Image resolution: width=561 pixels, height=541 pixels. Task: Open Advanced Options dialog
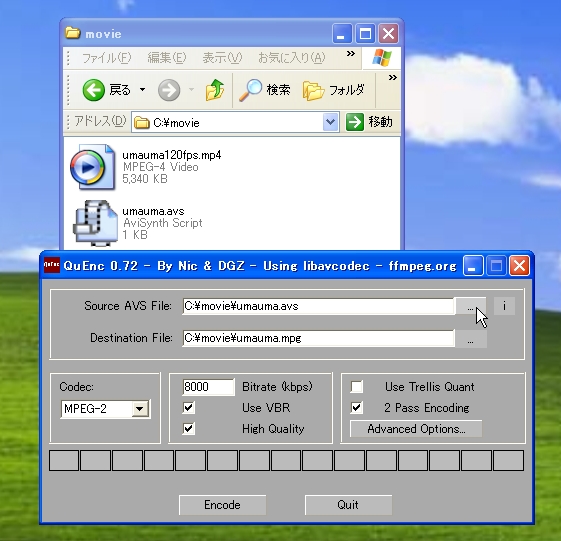click(416, 429)
